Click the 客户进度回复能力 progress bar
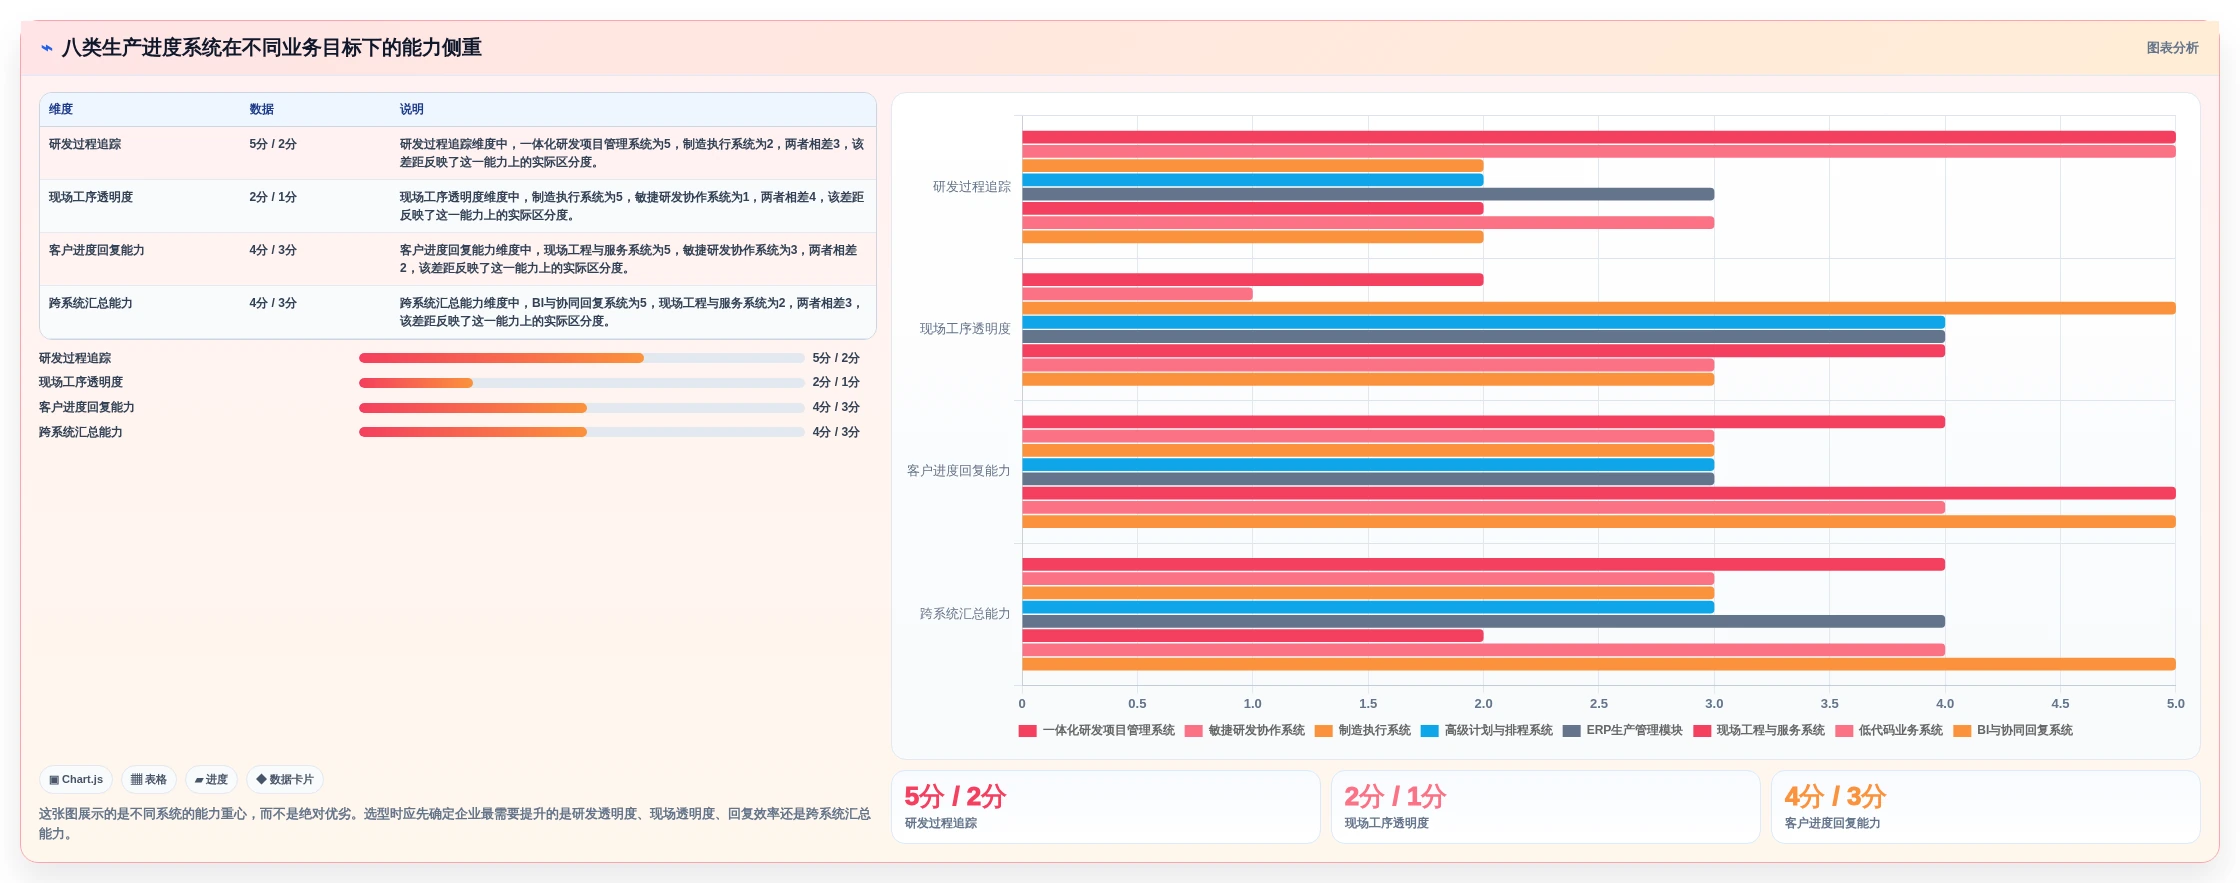 coord(581,408)
